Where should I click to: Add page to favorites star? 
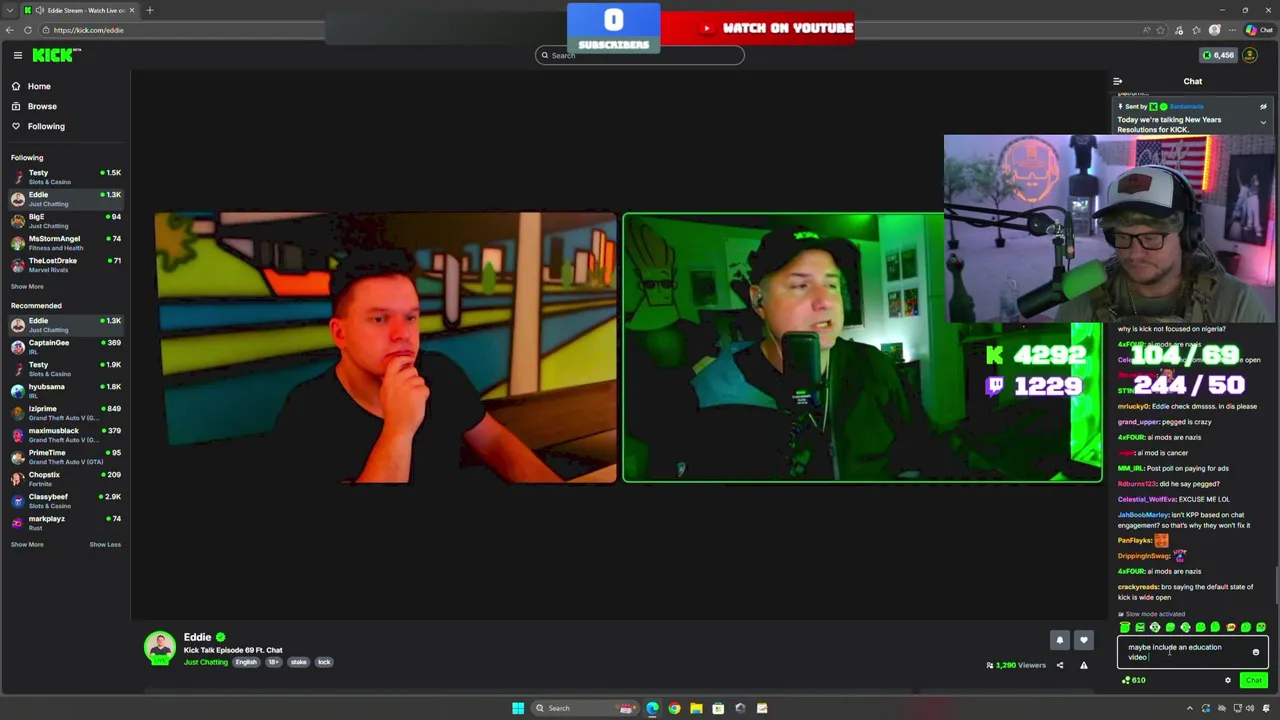pos(1162,30)
